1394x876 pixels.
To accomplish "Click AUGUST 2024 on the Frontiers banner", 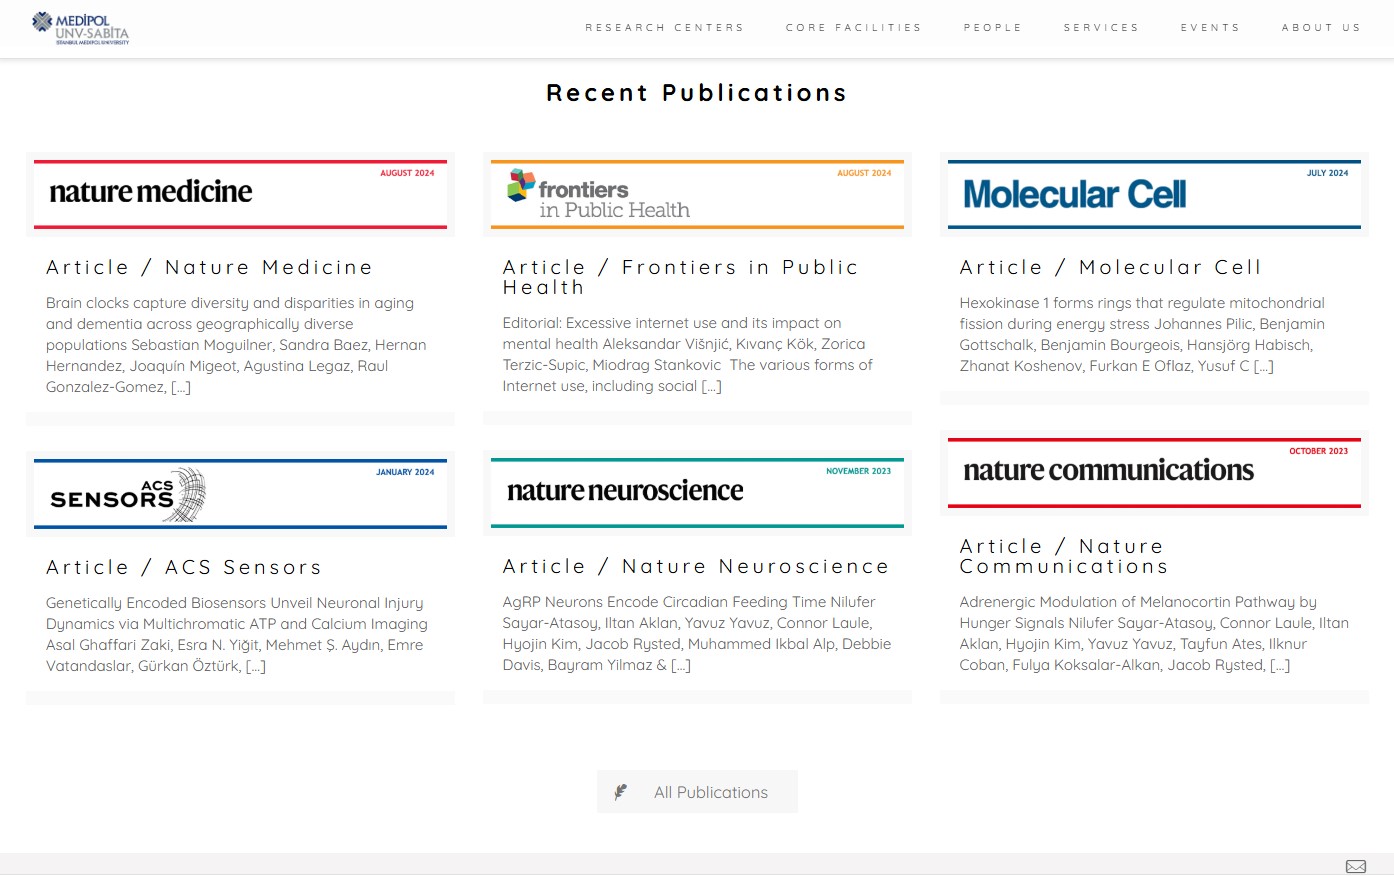I will [864, 173].
